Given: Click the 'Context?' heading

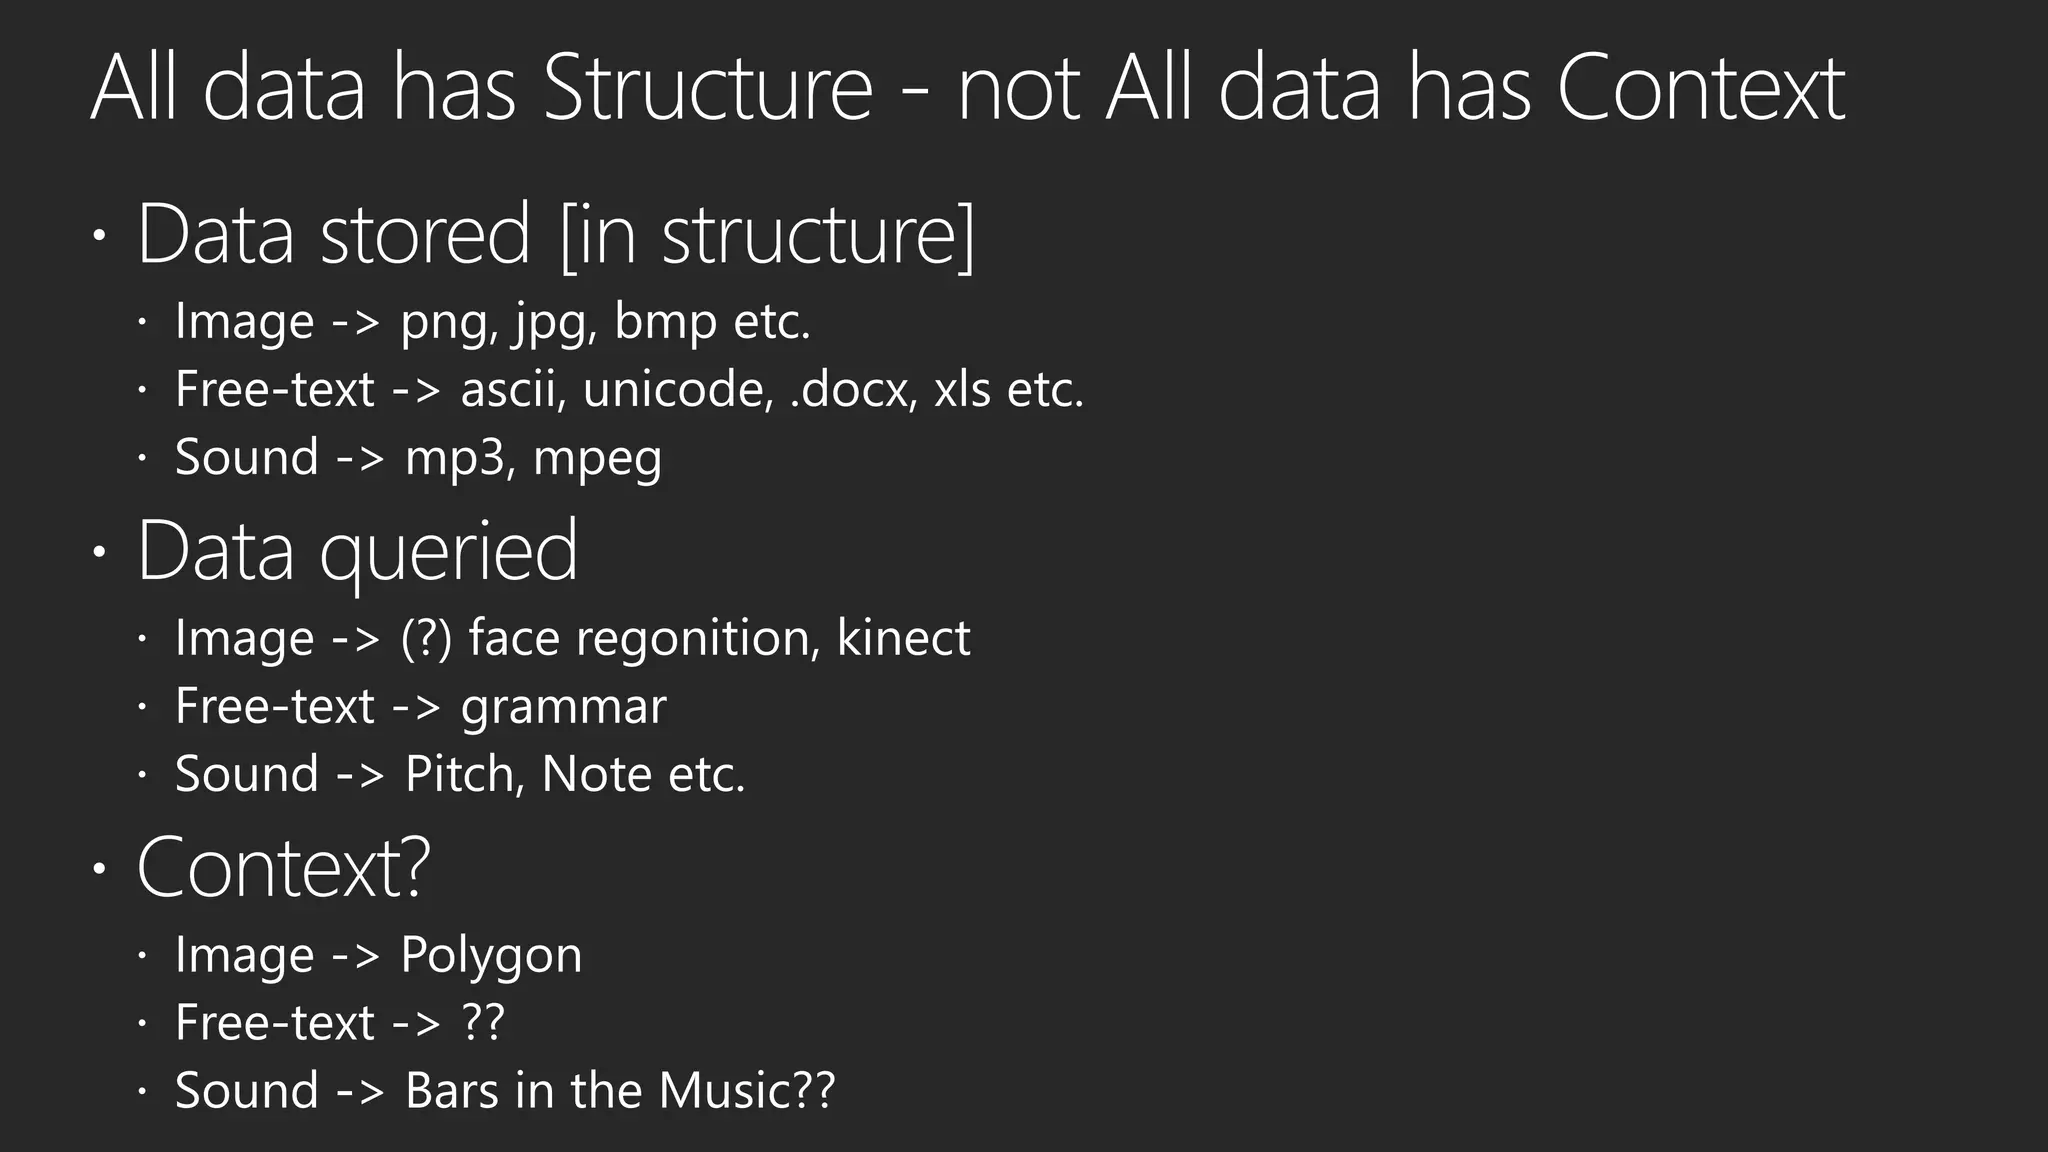Looking at the screenshot, I should point(283,868).
